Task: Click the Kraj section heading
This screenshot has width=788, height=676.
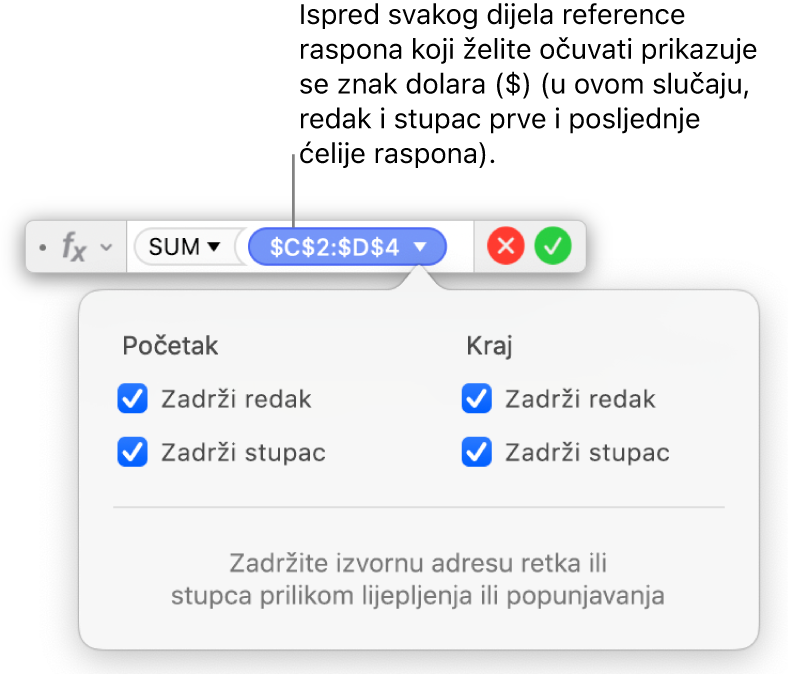Action: [488, 346]
